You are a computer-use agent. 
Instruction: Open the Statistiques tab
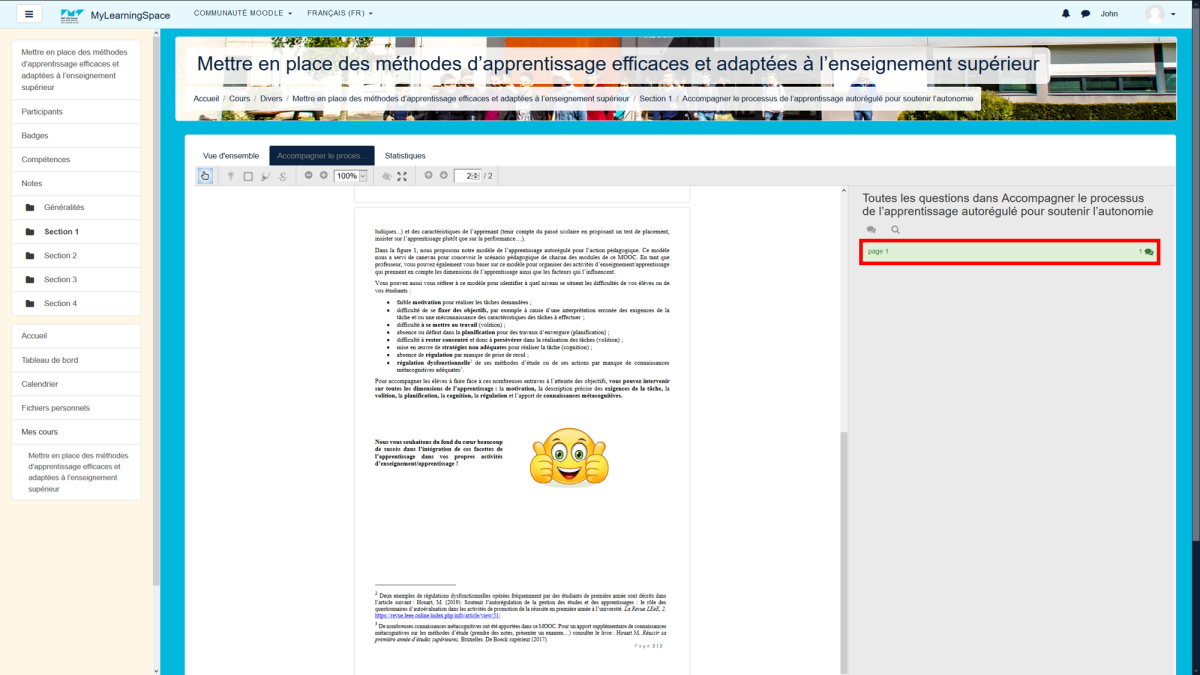click(x=405, y=156)
